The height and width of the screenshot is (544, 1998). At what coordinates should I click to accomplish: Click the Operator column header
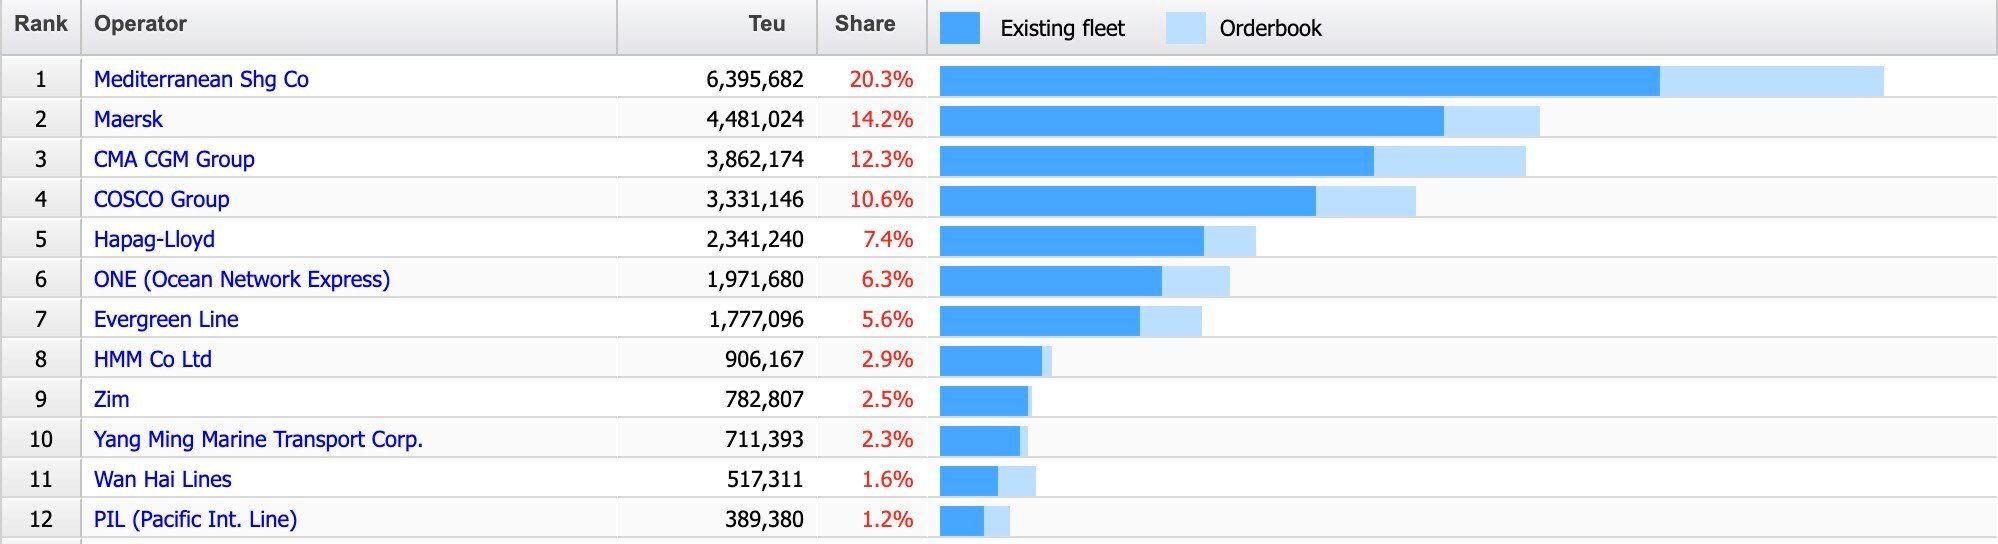tap(140, 25)
